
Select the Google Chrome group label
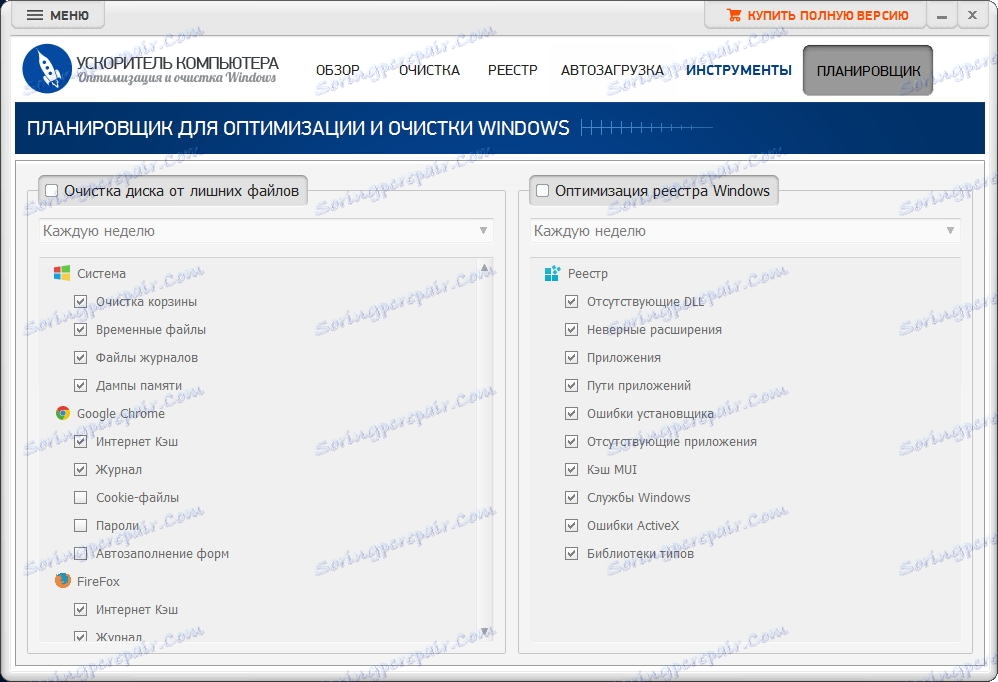click(x=120, y=414)
